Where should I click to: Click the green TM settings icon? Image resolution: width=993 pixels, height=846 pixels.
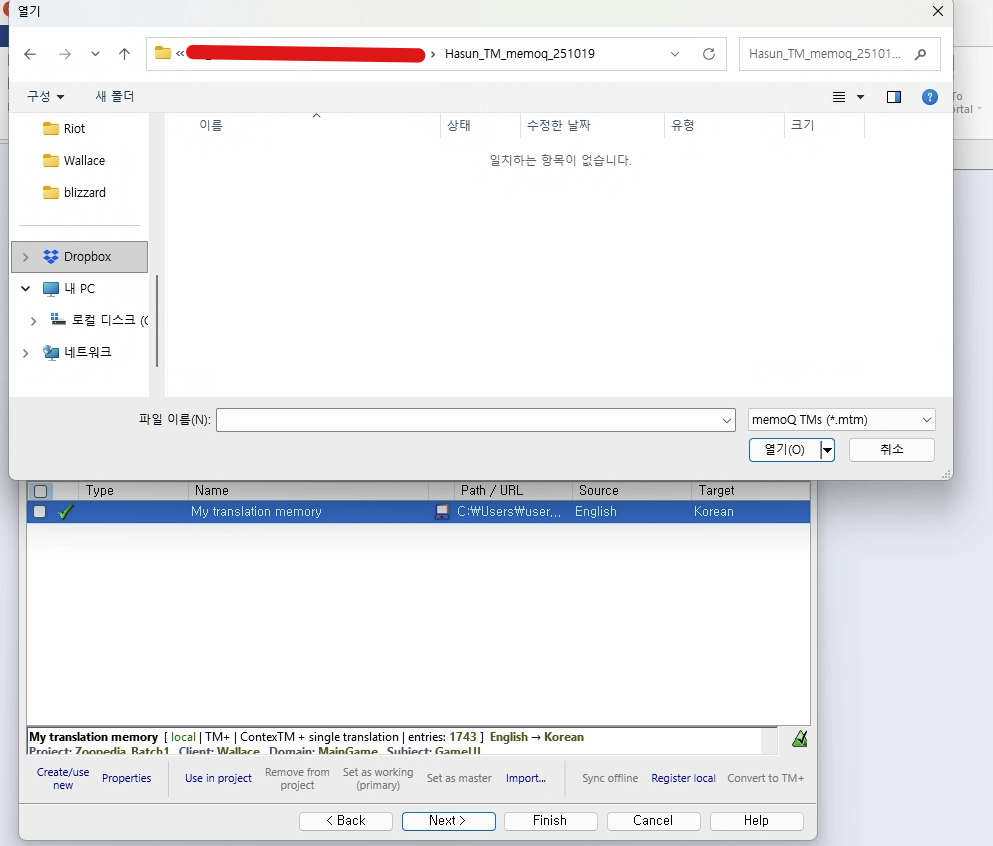pos(799,739)
